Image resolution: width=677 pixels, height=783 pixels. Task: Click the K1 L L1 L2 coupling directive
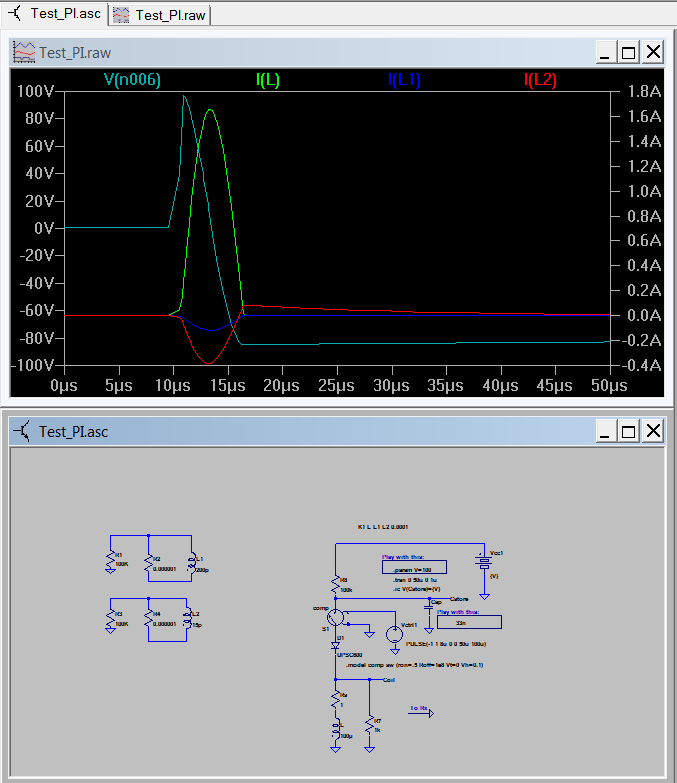click(383, 527)
